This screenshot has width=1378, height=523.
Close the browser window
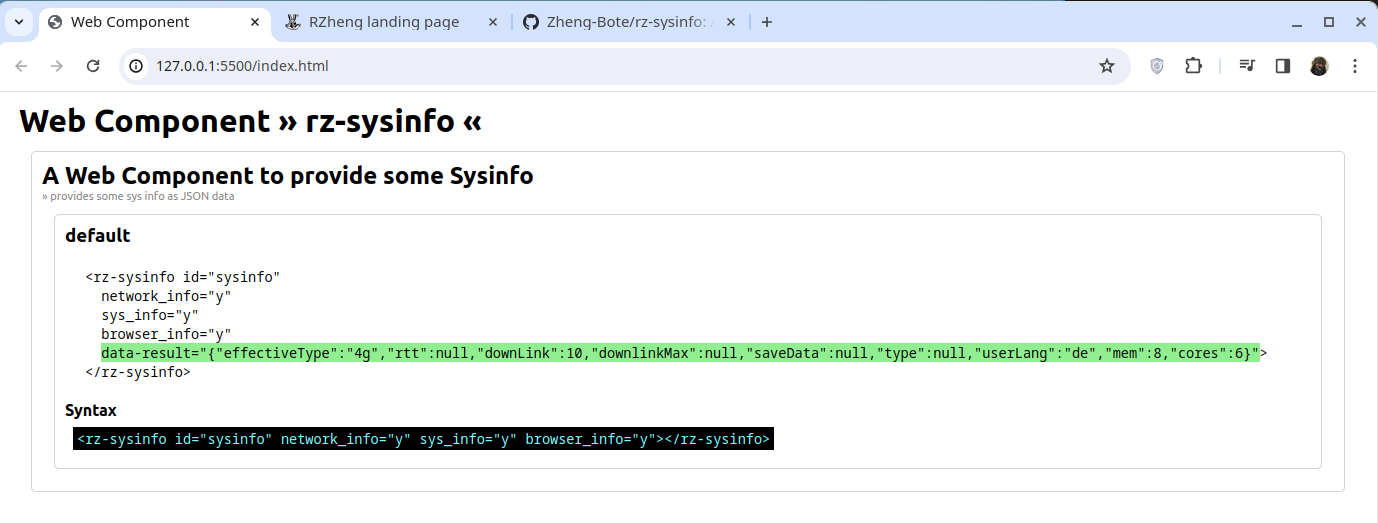pos(1360,22)
